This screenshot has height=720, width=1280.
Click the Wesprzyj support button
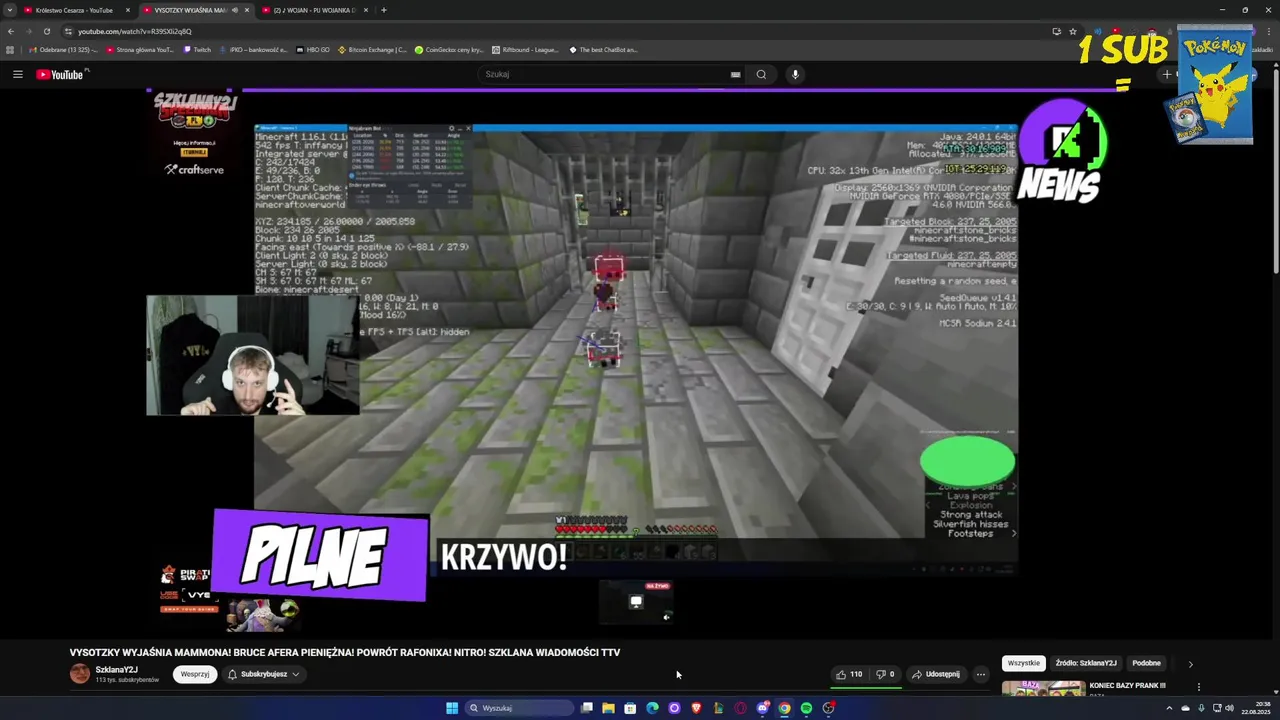coord(195,674)
